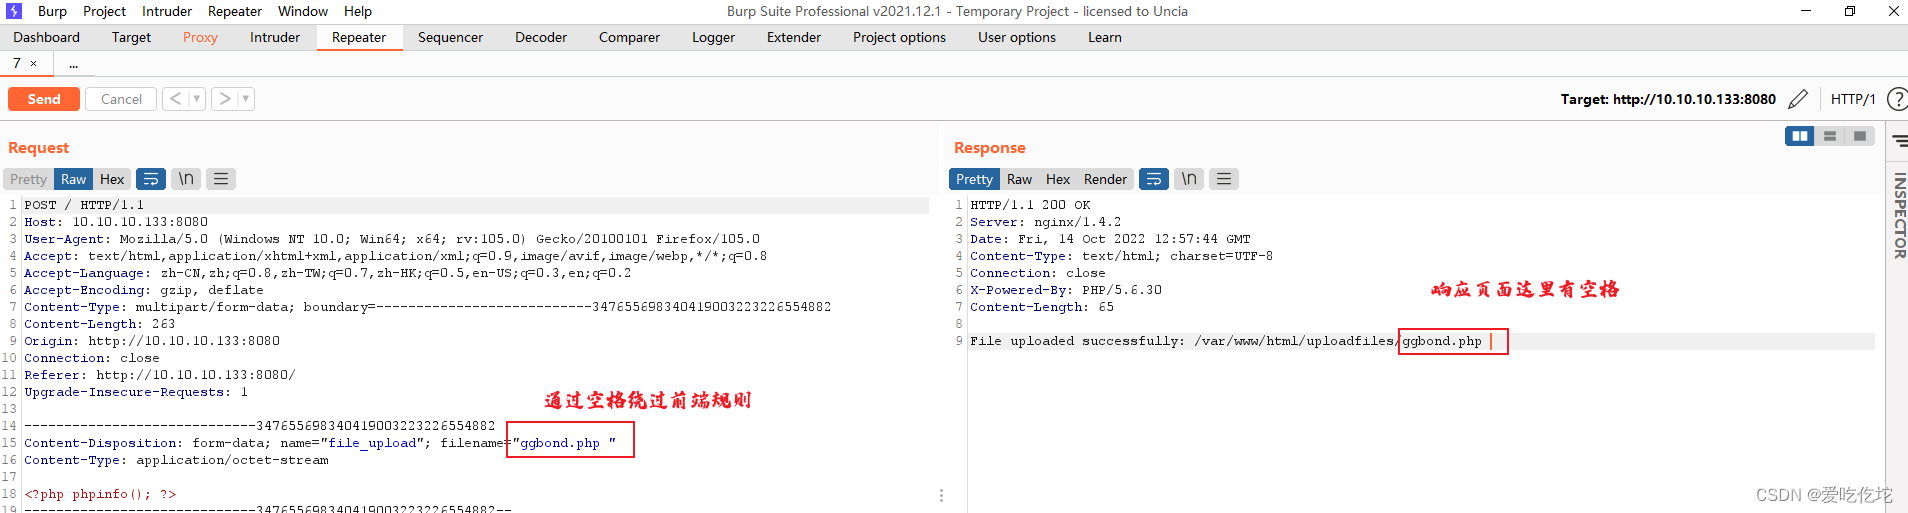The height and width of the screenshot is (513, 1908).
Task: Click the 'POST / HTTP/1.1' request line
Action: (84, 205)
